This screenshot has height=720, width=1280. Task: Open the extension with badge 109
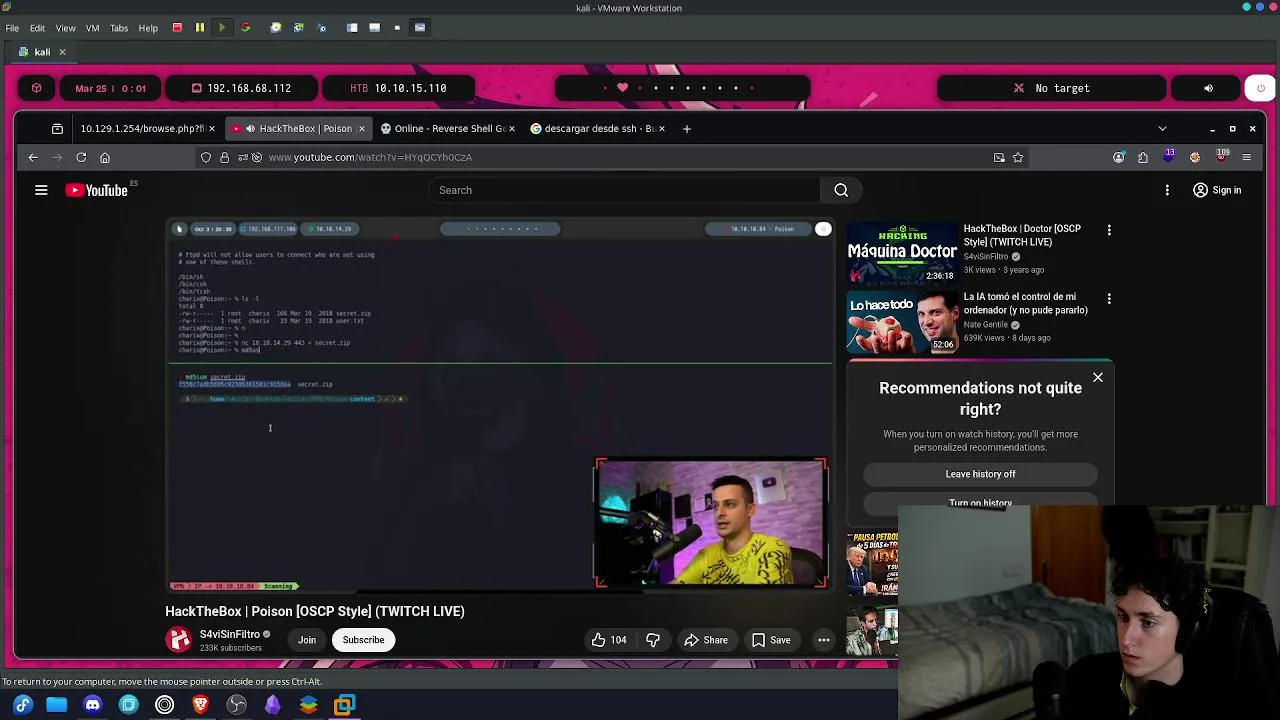pos(1221,156)
